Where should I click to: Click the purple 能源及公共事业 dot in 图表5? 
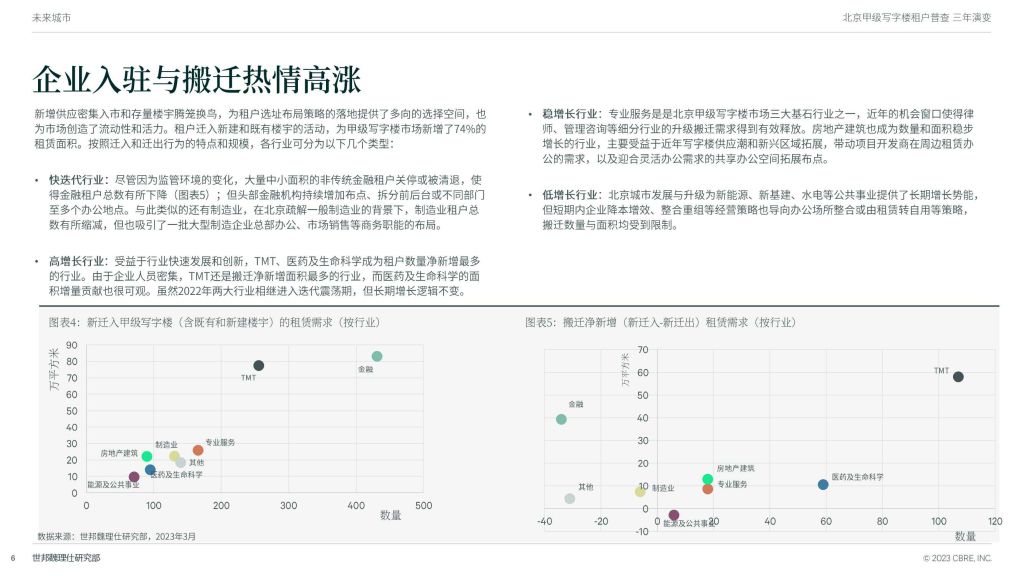674,515
